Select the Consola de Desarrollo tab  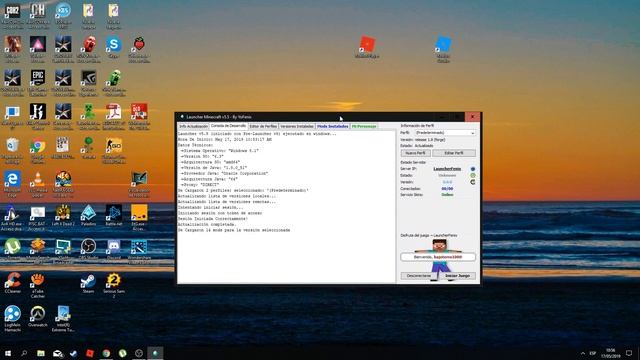228,126
